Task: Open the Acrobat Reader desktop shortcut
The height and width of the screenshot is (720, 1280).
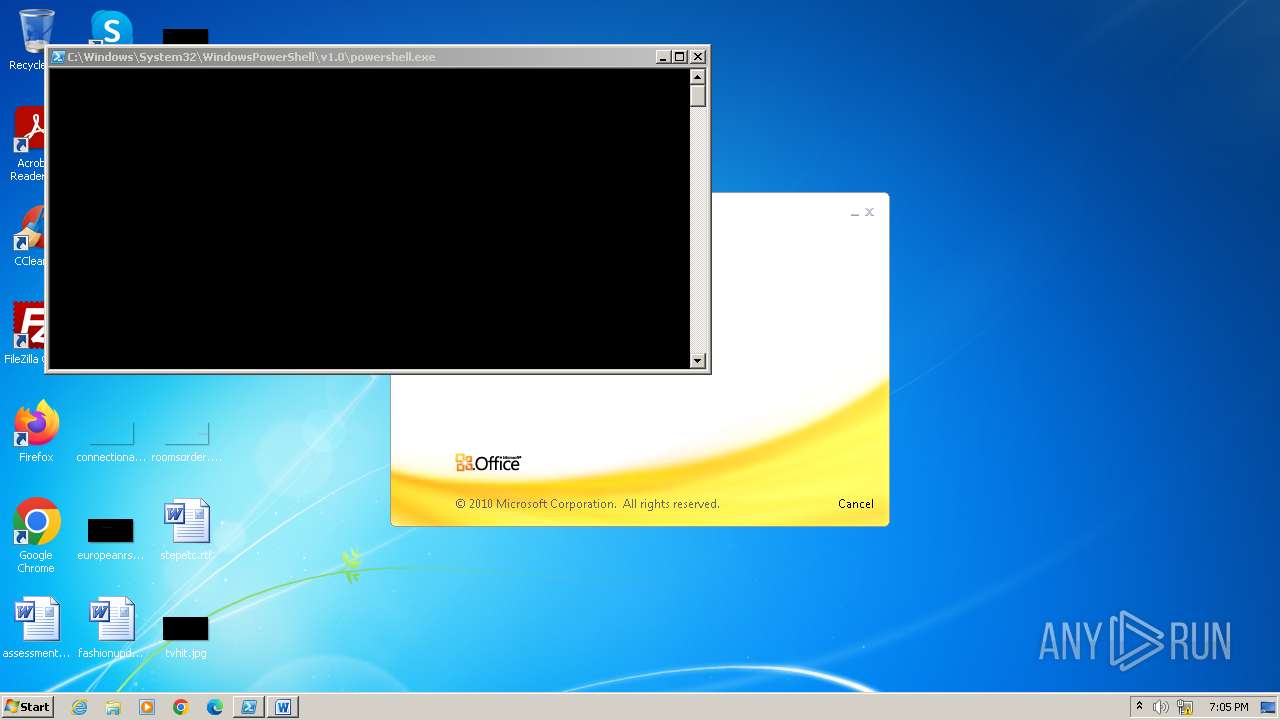Action: (30, 145)
